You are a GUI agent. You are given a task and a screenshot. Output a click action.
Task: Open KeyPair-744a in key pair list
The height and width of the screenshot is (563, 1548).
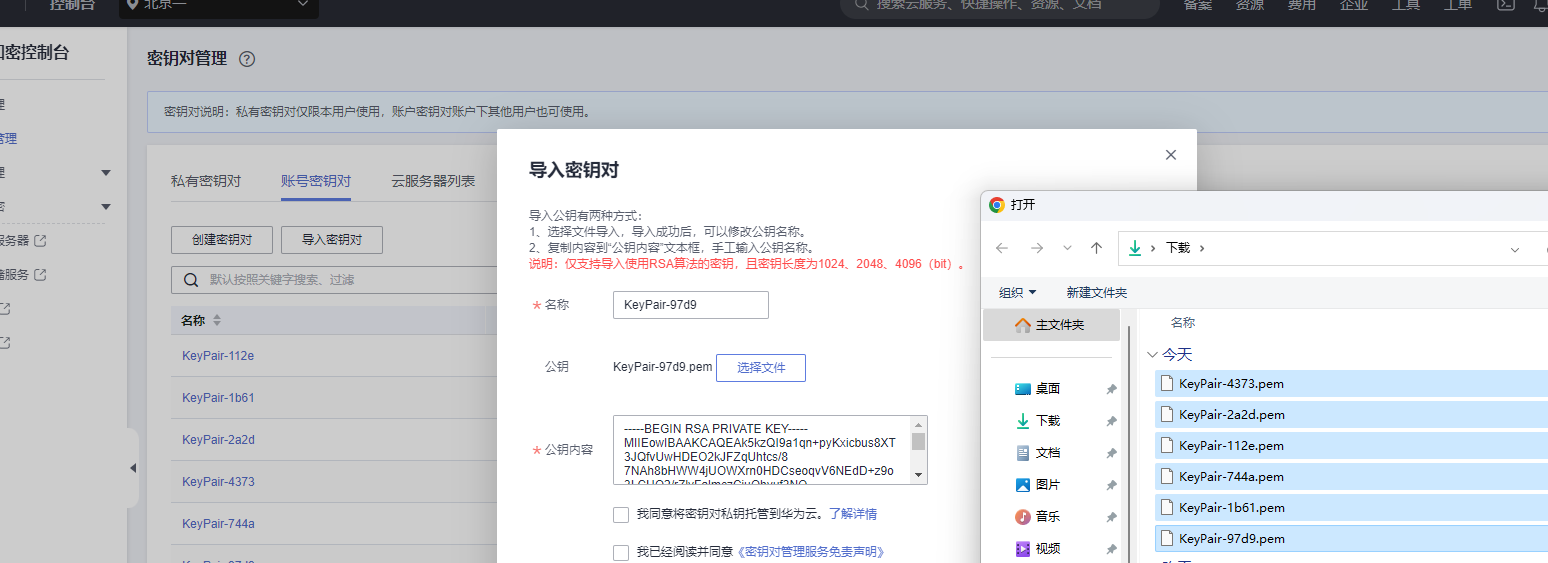(218, 524)
